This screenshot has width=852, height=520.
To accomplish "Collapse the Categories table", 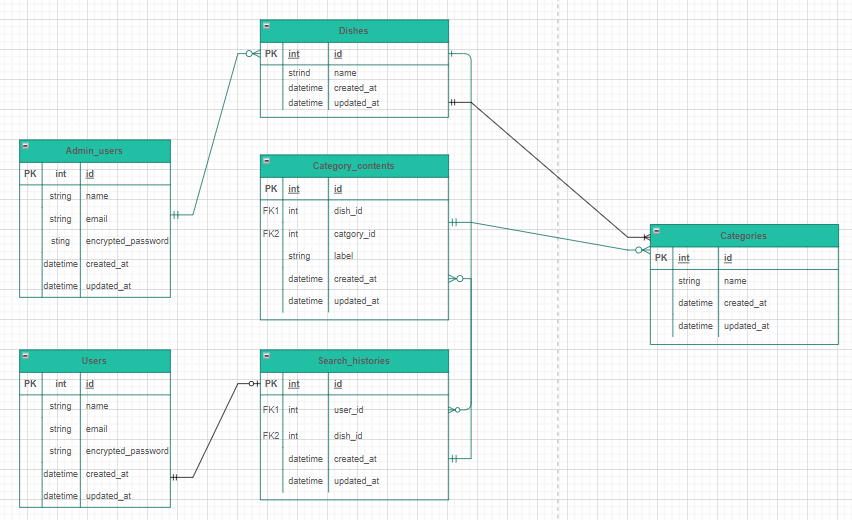I will pos(656,230).
